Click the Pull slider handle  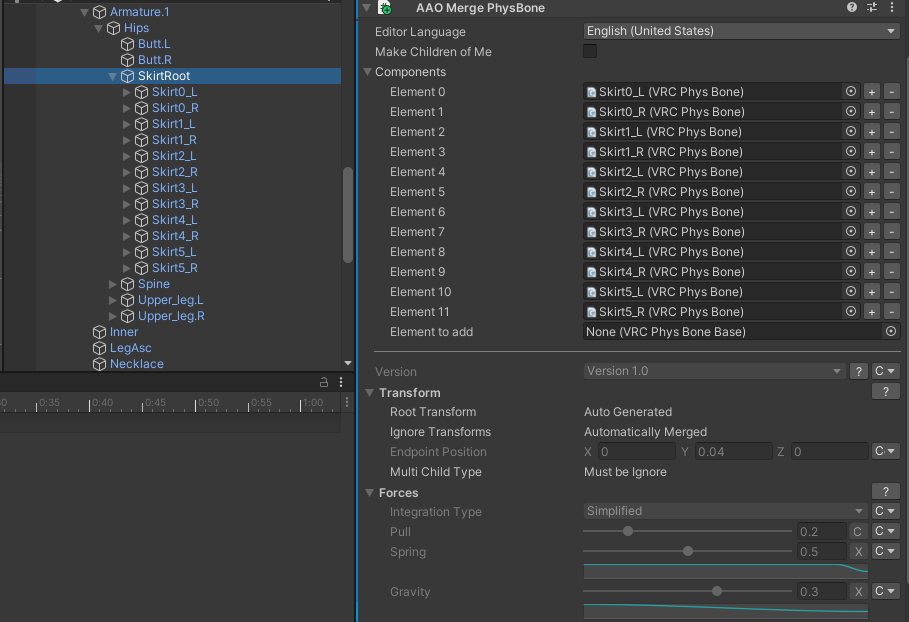(628, 532)
